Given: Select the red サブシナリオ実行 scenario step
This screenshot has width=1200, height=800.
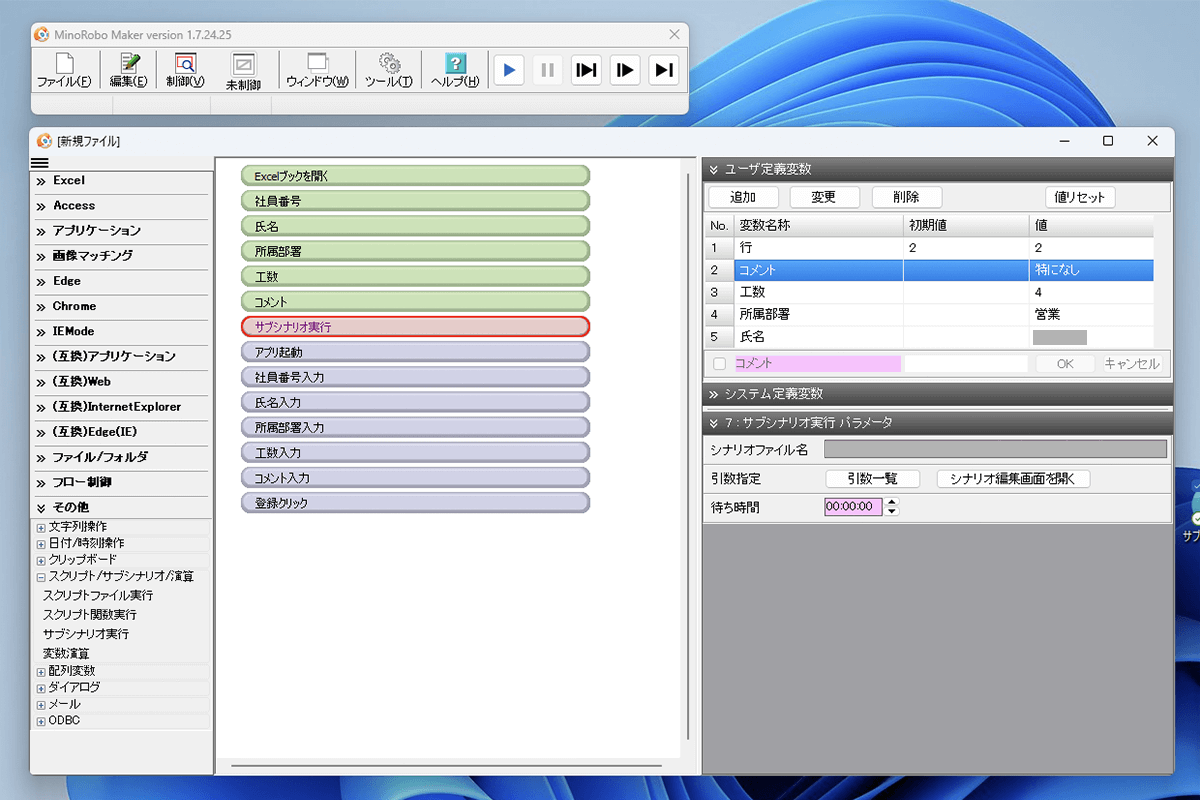Looking at the screenshot, I should (x=415, y=327).
